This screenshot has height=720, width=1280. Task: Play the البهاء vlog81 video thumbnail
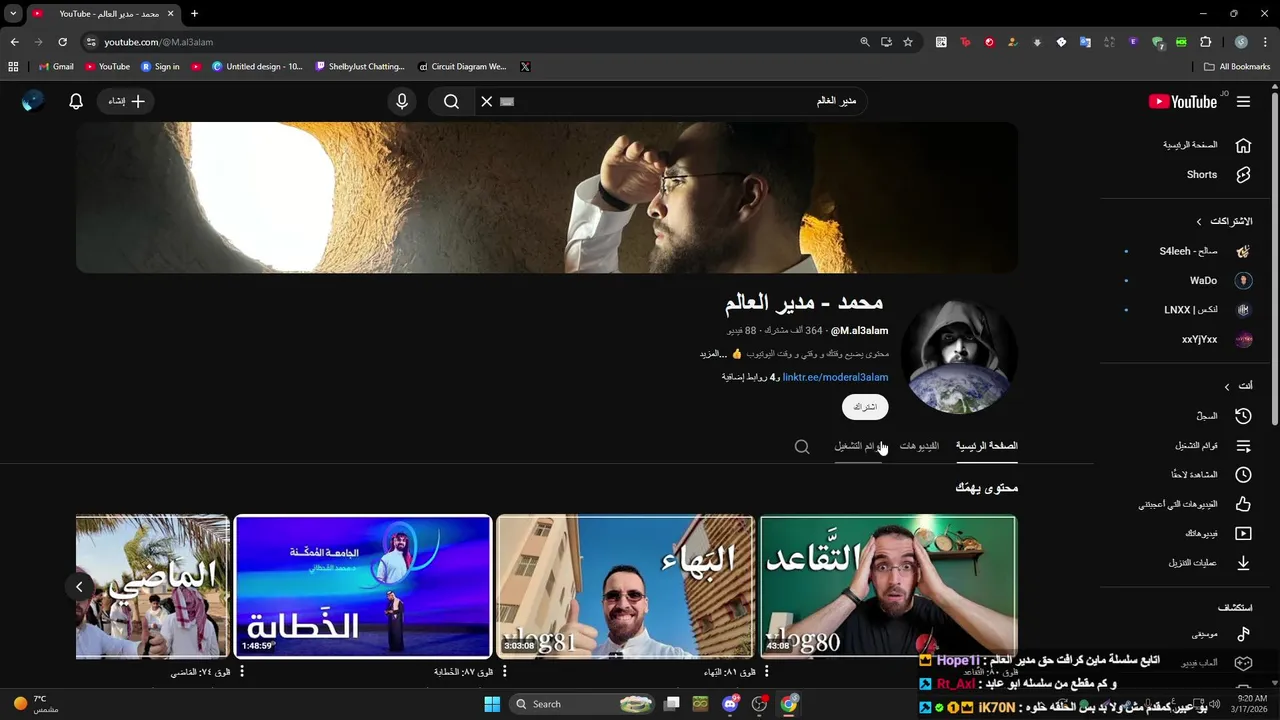tap(625, 586)
